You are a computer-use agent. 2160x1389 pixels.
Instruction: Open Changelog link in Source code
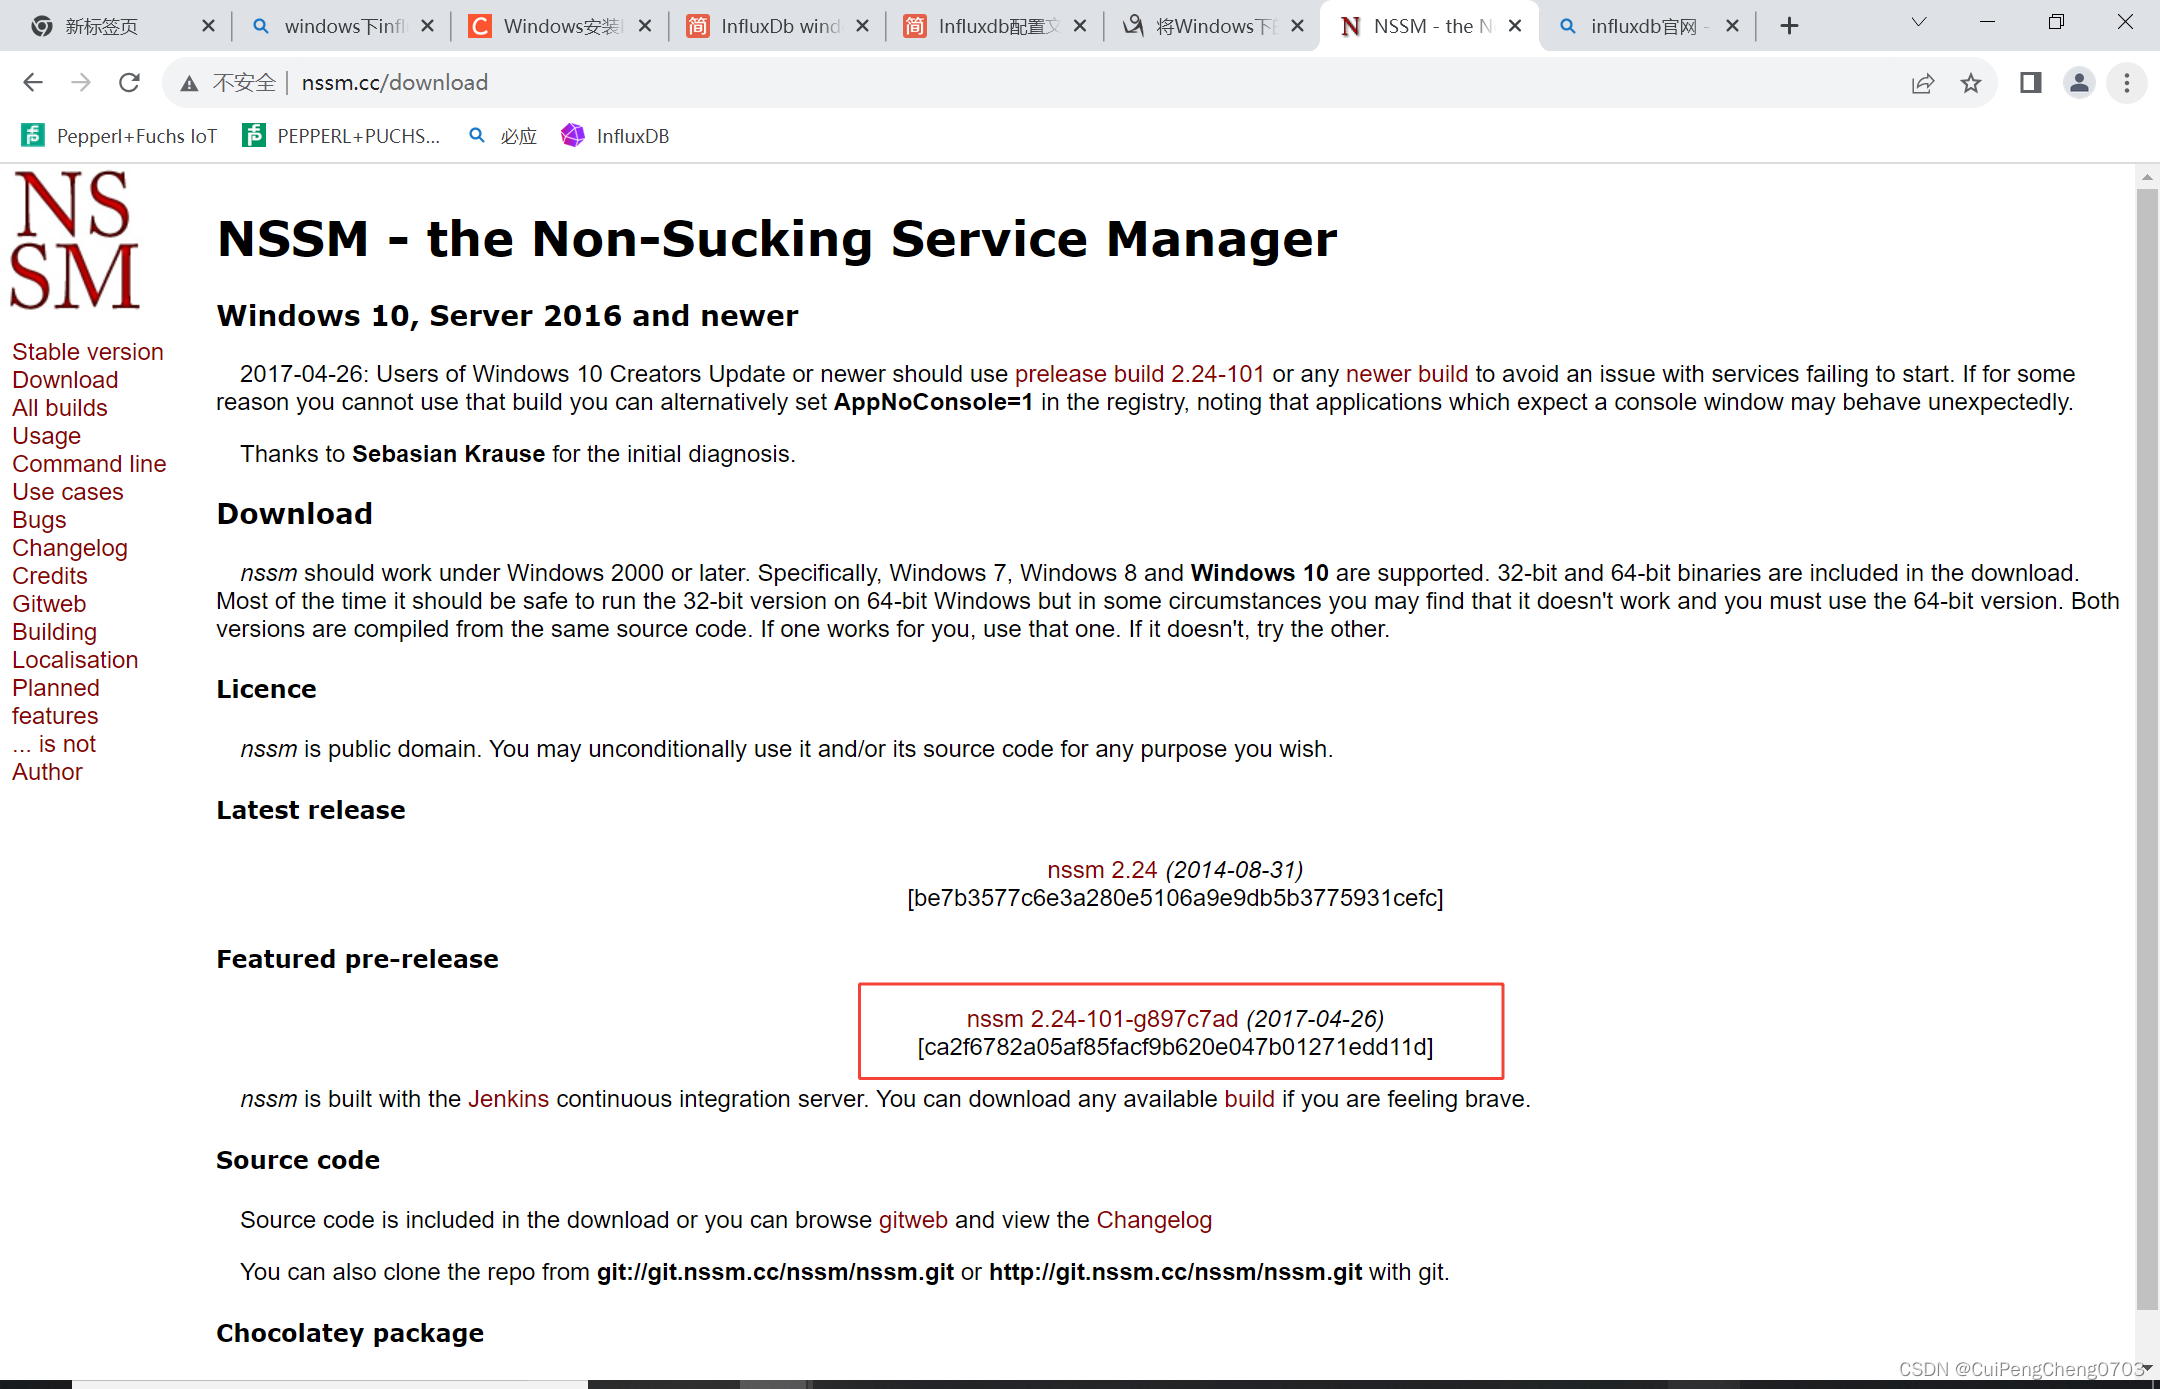(1154, 1220)
